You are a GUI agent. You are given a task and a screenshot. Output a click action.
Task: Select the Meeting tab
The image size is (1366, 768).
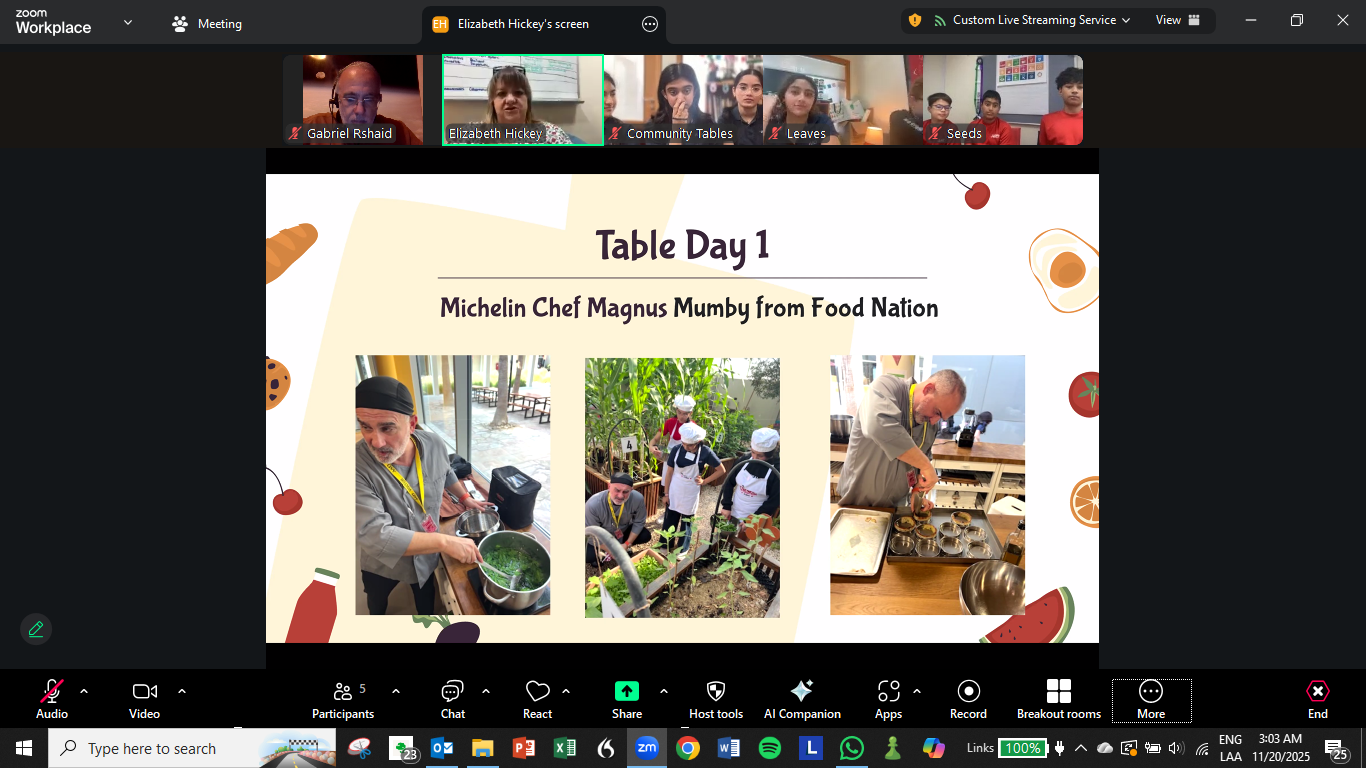[207, 23]
